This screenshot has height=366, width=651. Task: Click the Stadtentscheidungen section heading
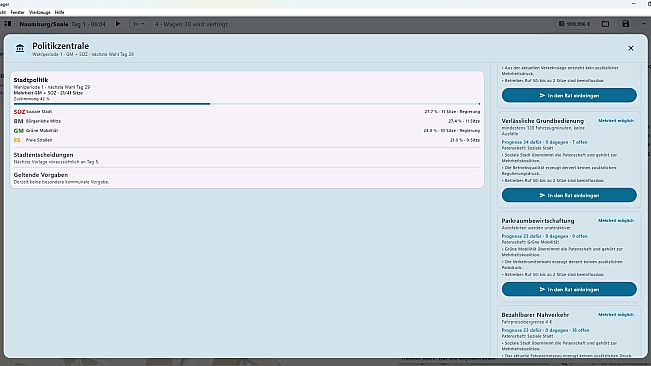click(43, 155)
